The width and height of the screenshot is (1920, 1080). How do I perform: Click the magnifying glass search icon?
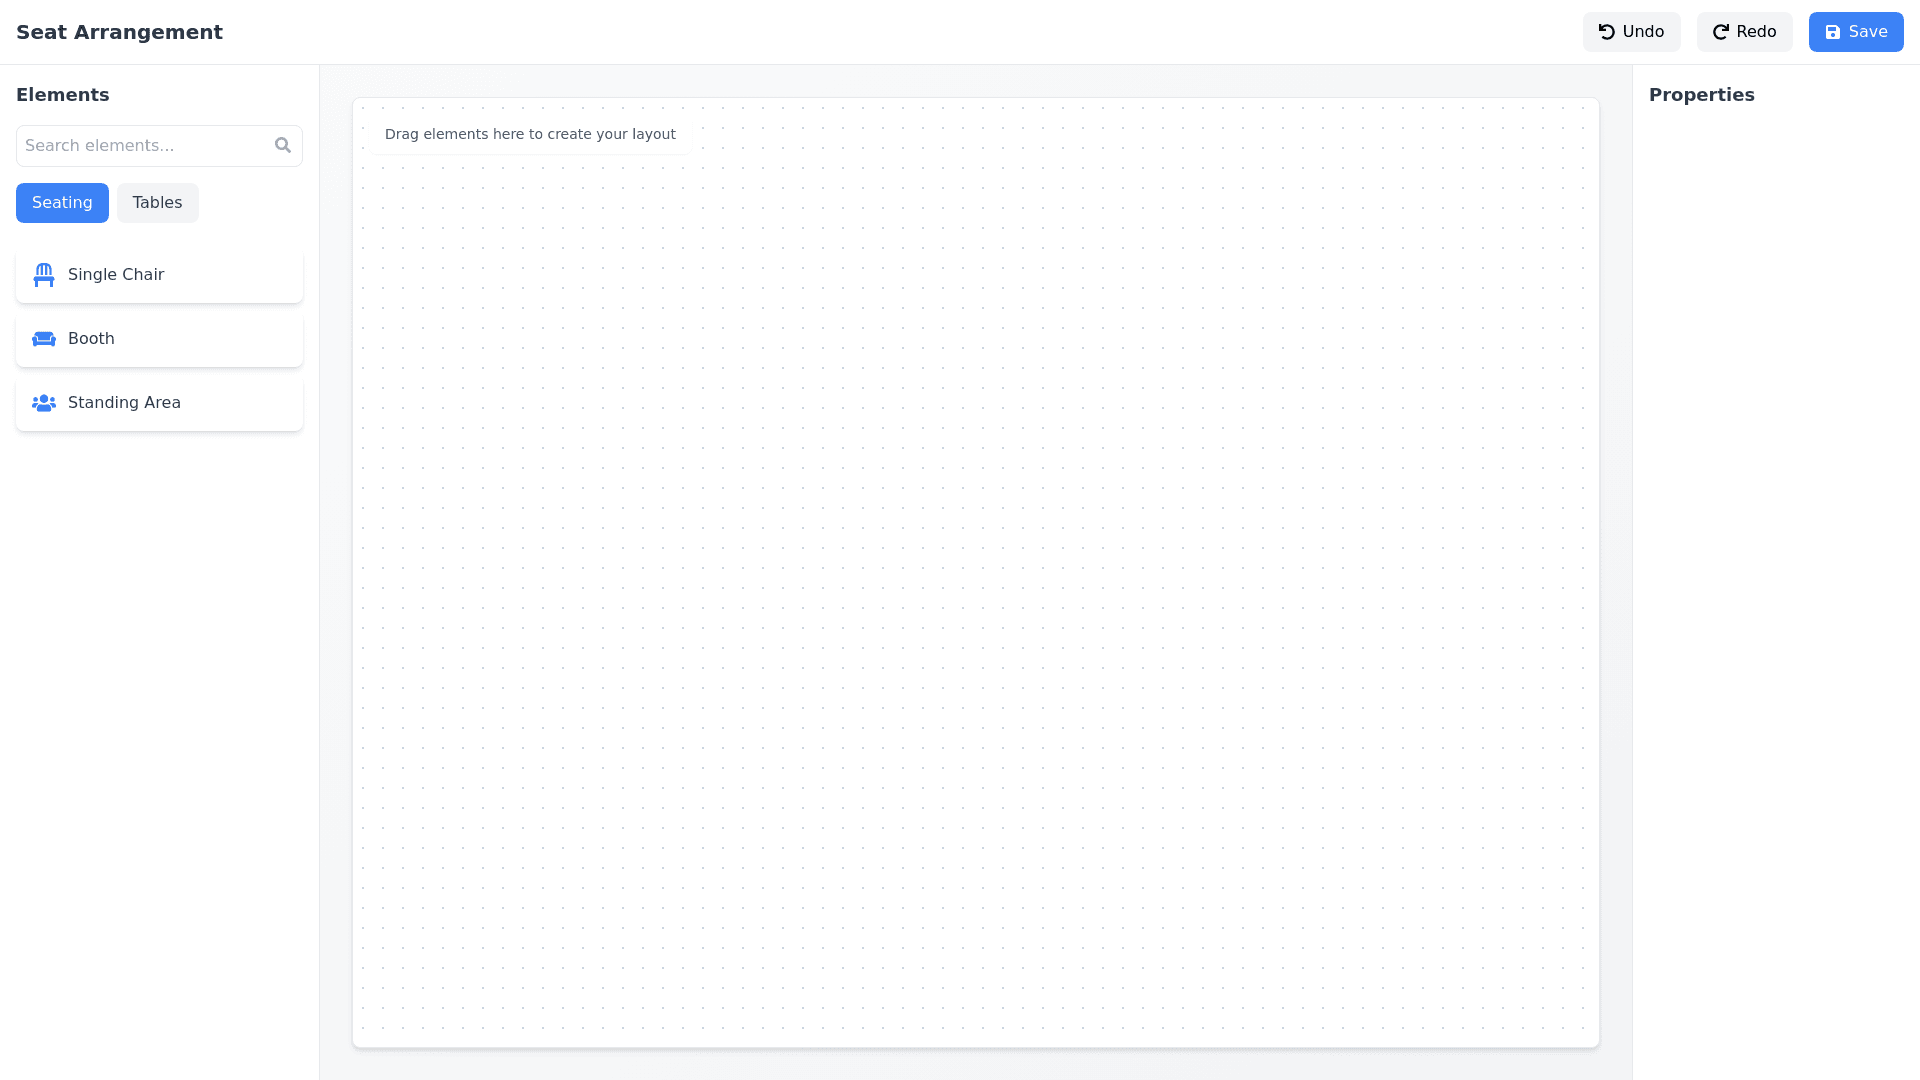(x=283, y=146)
